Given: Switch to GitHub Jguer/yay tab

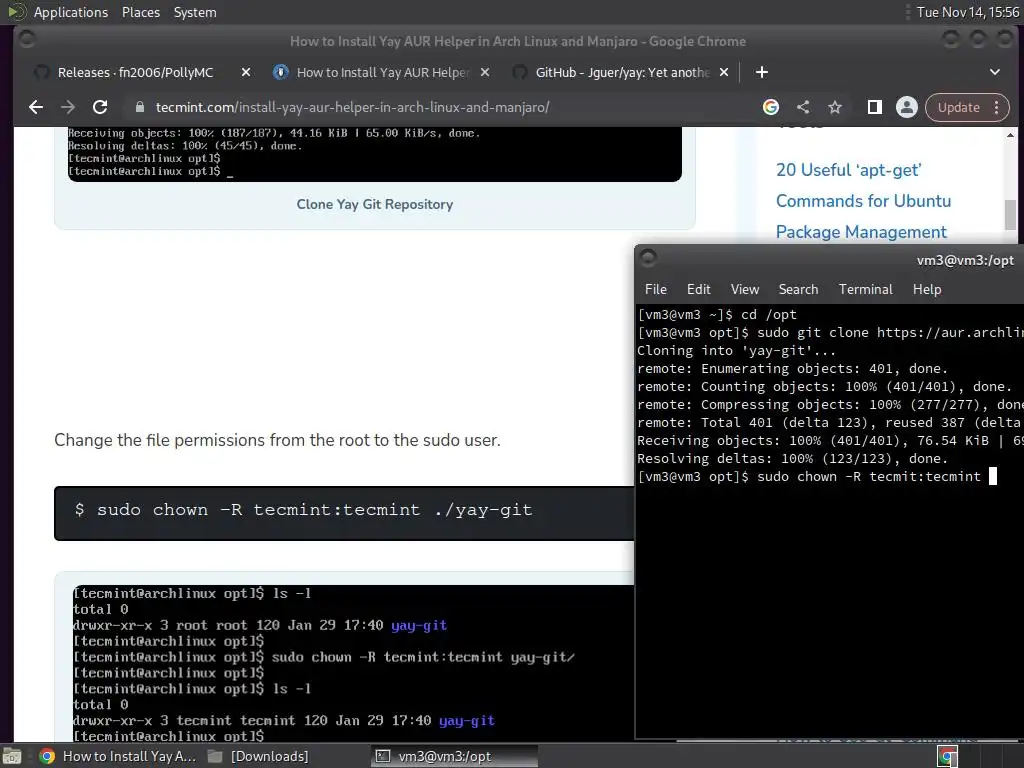Looking at the screenshot, I should coord(622,72).
